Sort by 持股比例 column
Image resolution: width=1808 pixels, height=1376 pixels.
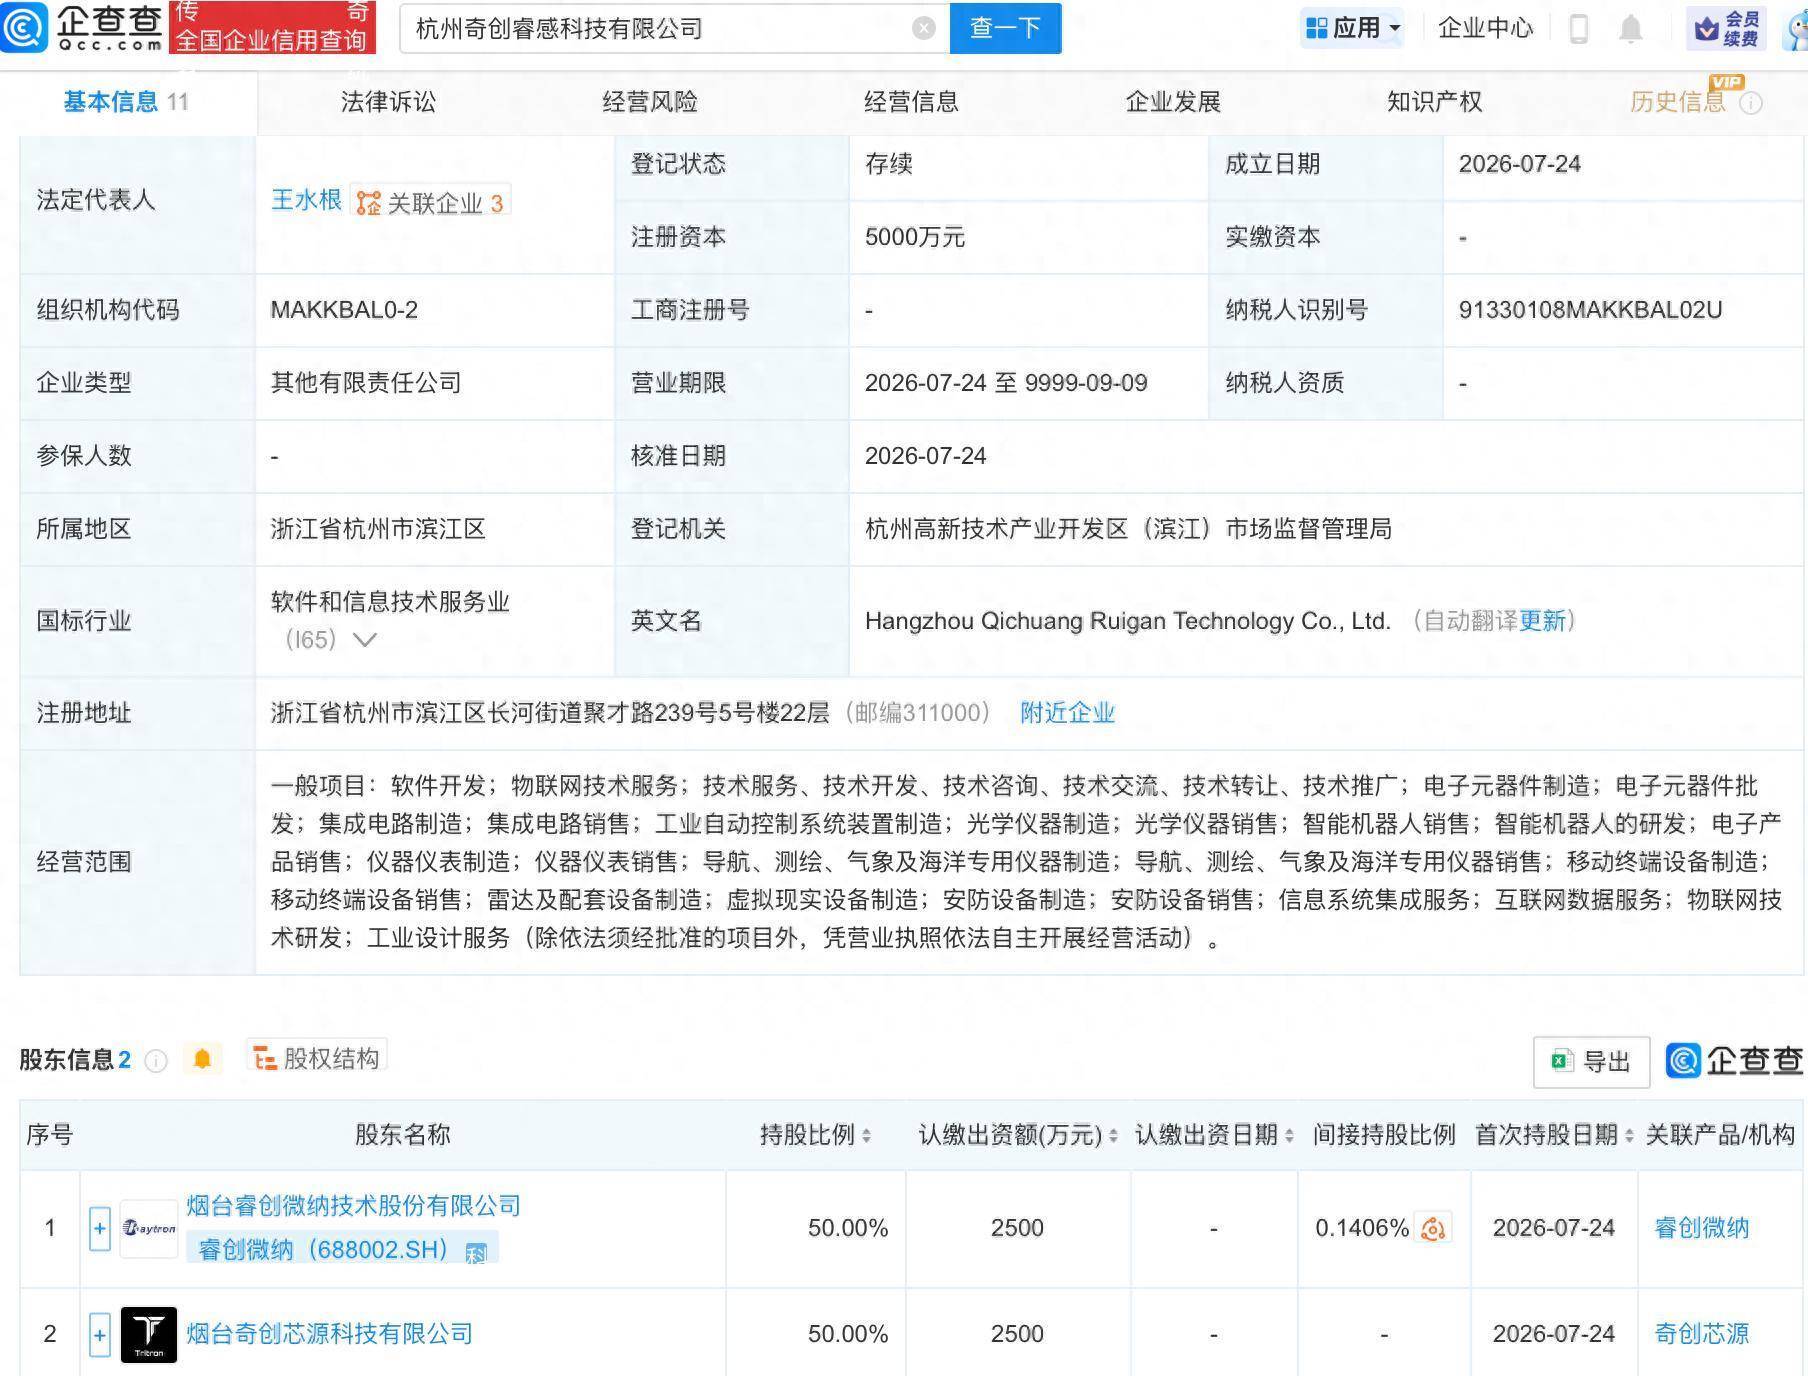tap(816, 1135)
